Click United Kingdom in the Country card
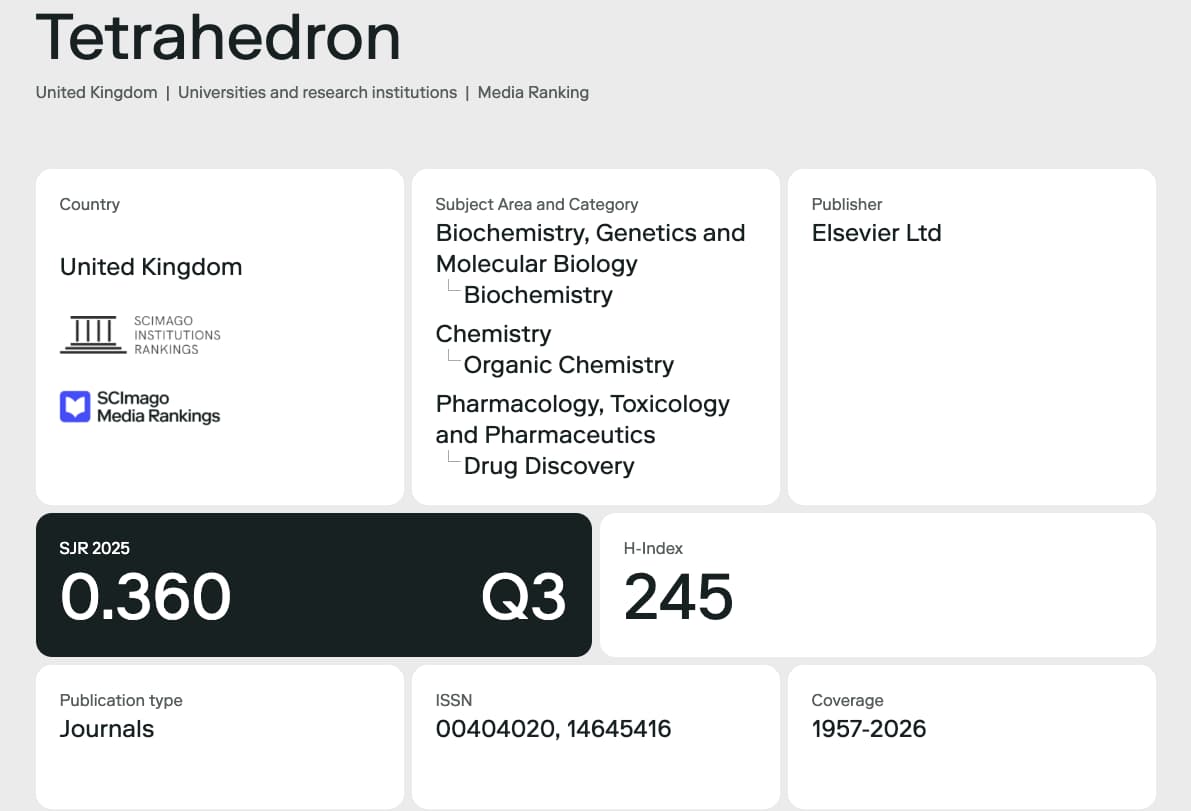 coord(151,267)
